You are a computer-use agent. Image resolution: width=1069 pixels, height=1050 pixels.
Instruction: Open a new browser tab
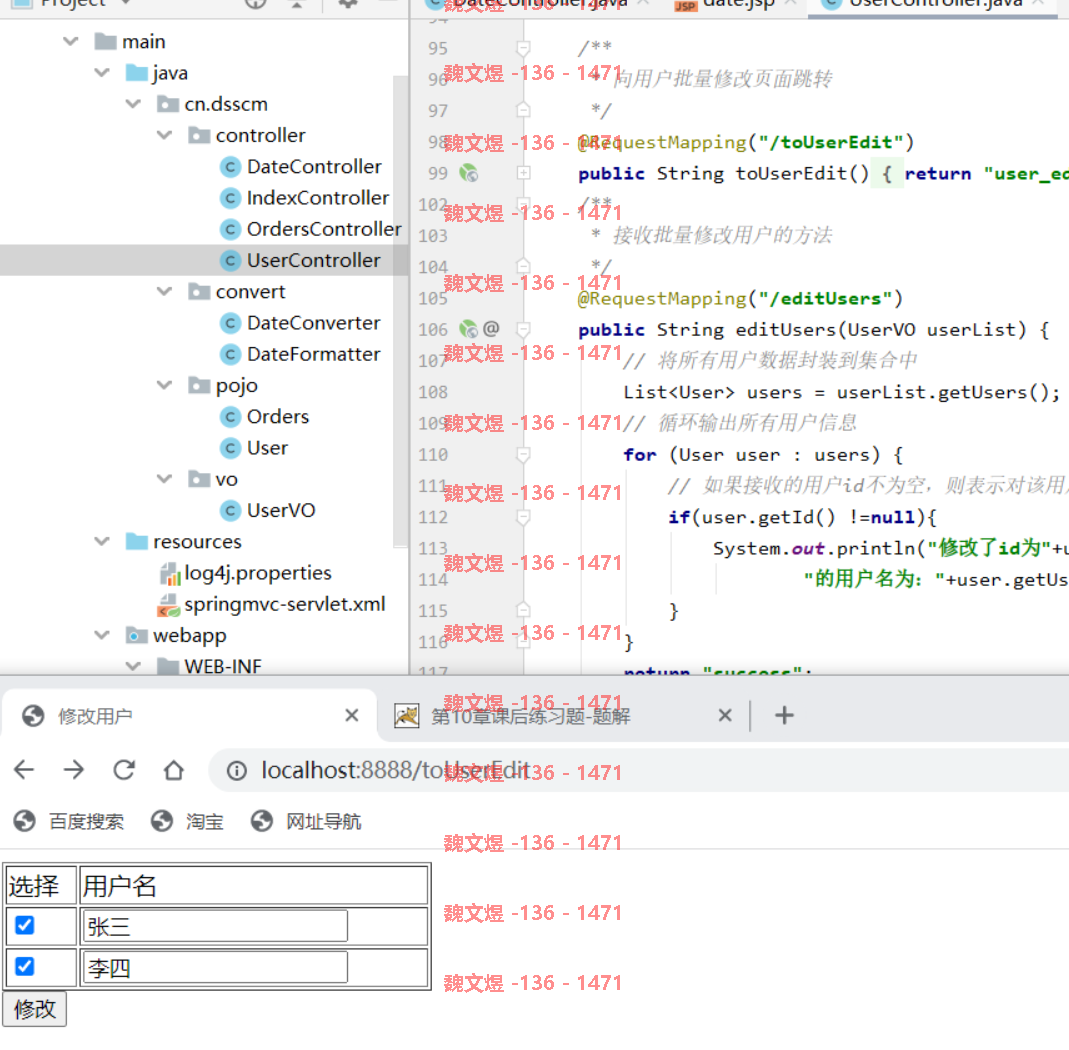[785, 715]
